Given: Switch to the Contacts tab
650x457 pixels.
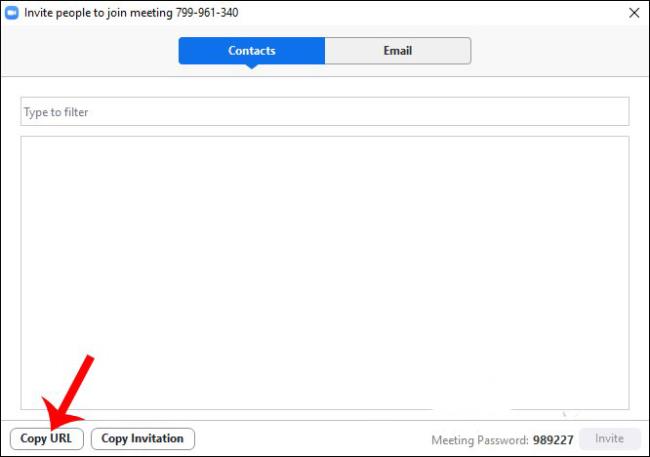Looking at the screenshot, I should 252,51.
